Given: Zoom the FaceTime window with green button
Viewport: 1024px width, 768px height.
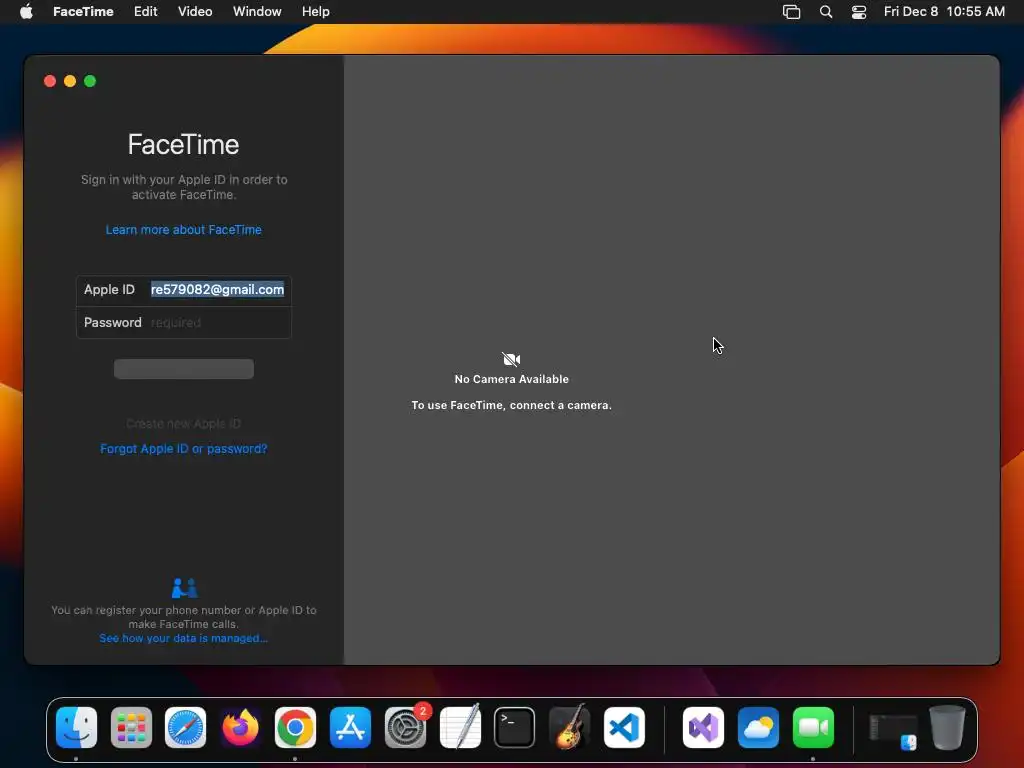Looking at the screenshot, I should click(x=90, y=81).
